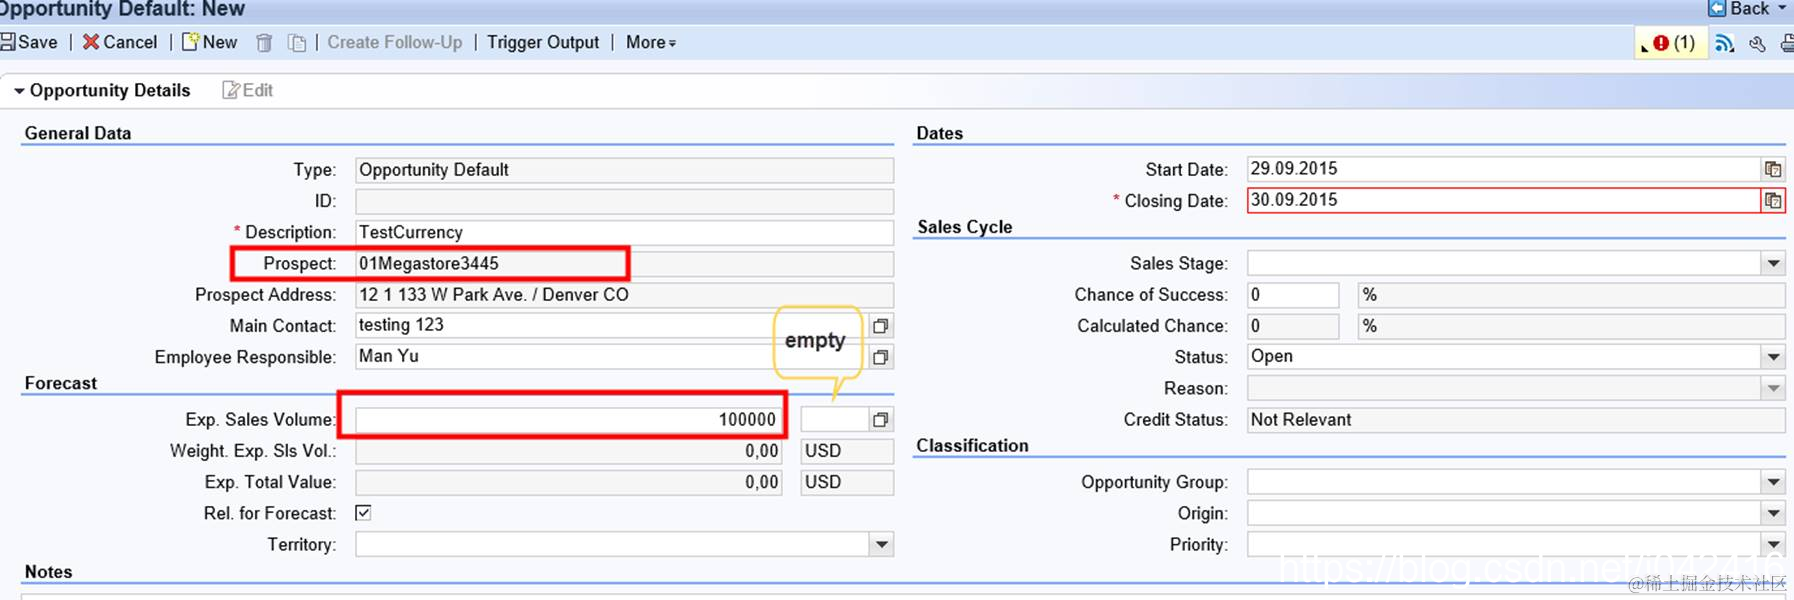Click the New button in the toolbar
This screenshot has width=1794, height=600.
[x=210, y=42]
